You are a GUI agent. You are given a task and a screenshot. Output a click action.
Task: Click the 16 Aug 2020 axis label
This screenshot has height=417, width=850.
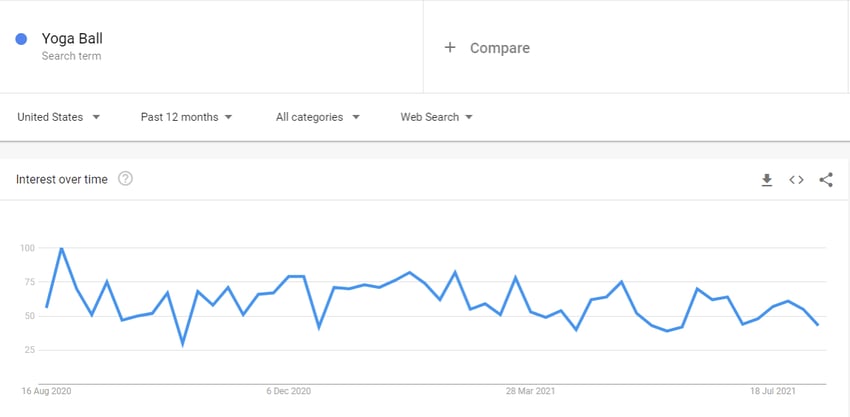(46, 391)
